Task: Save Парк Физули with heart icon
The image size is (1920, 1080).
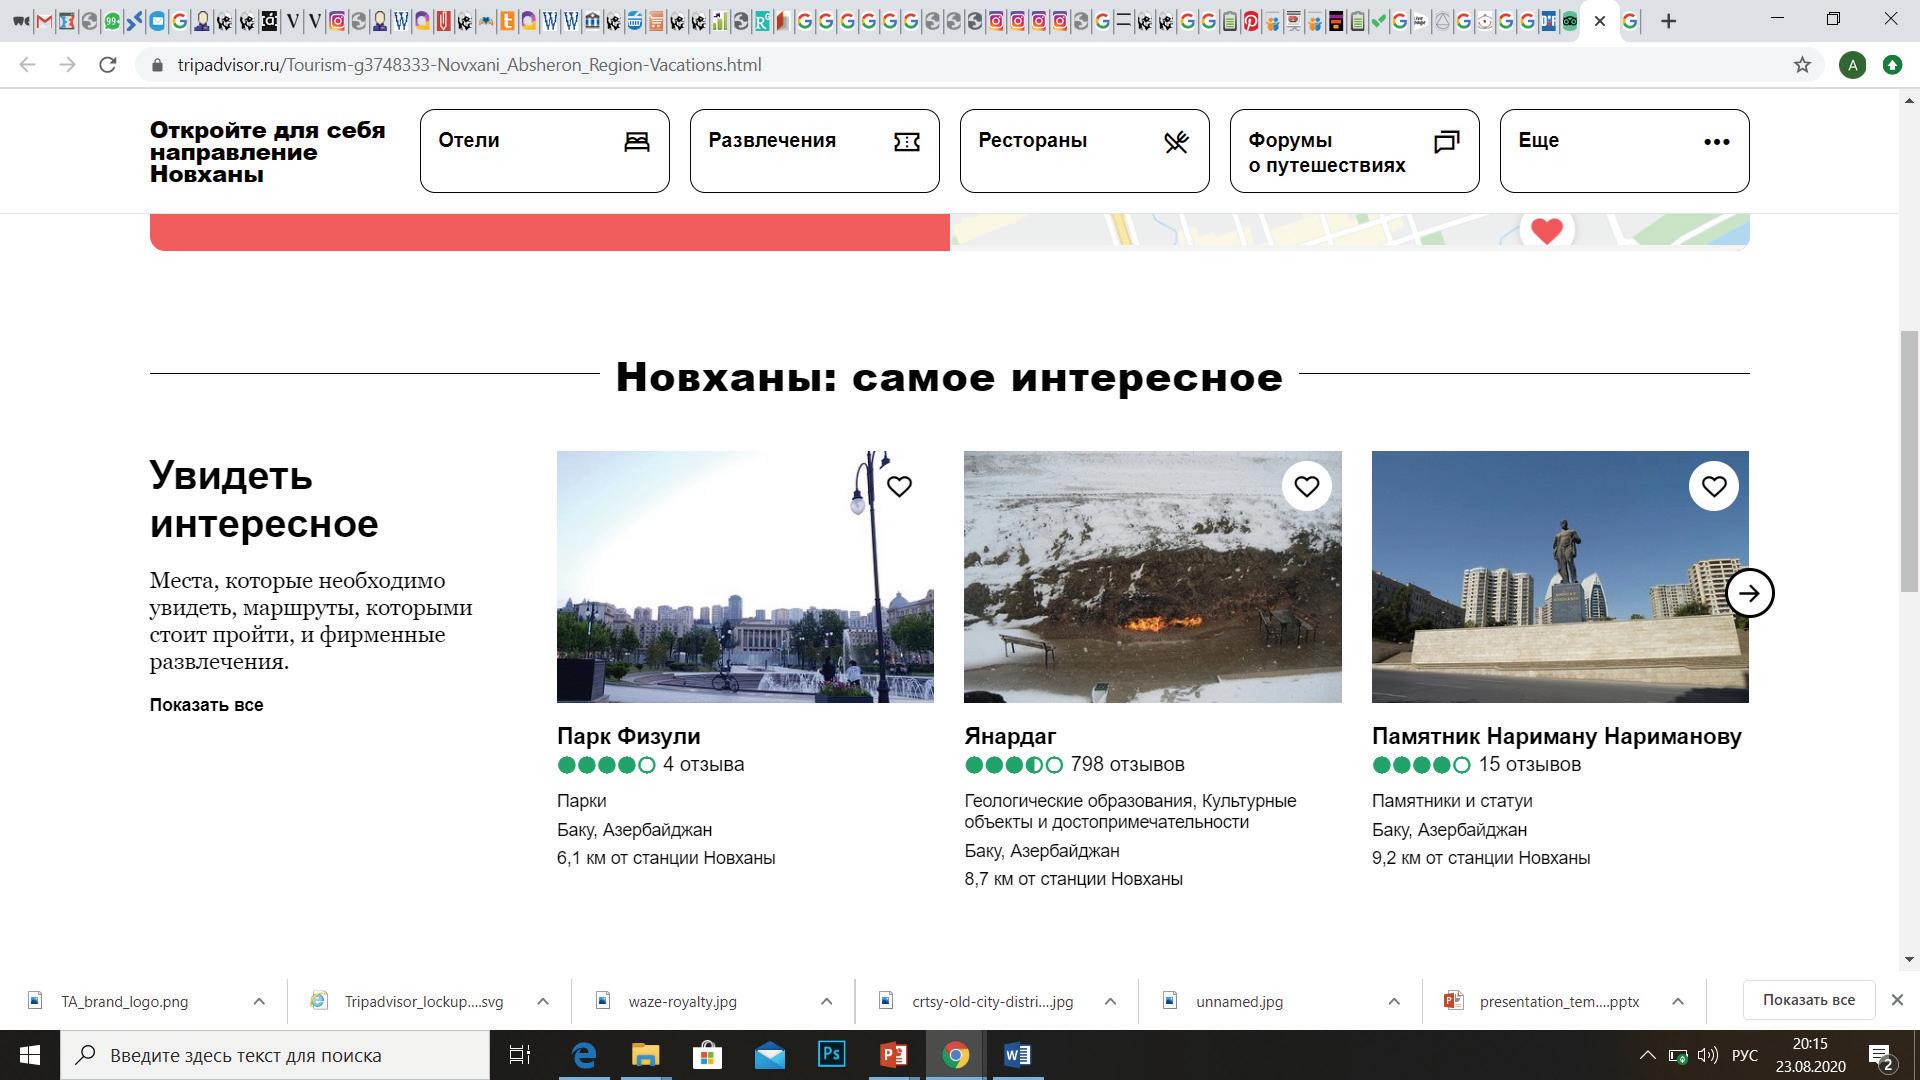Action: (x=899, y=486)
